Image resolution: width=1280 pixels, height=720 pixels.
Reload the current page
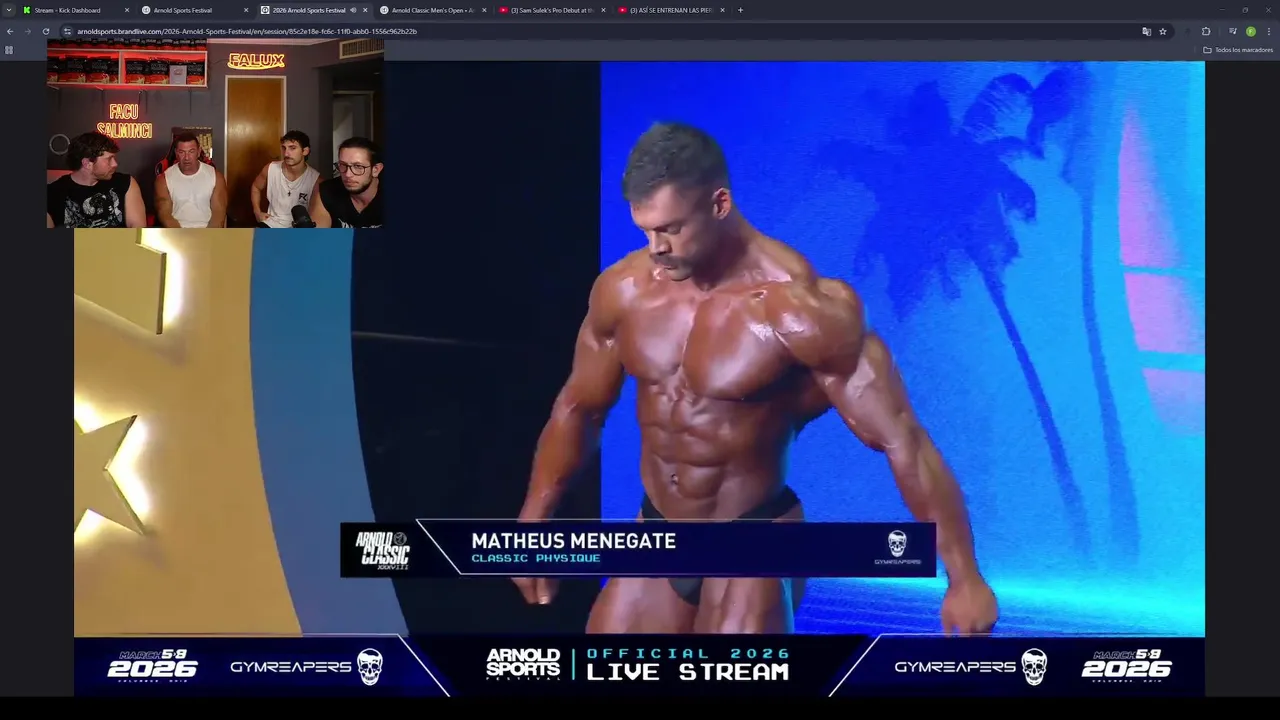pos(46,31)
